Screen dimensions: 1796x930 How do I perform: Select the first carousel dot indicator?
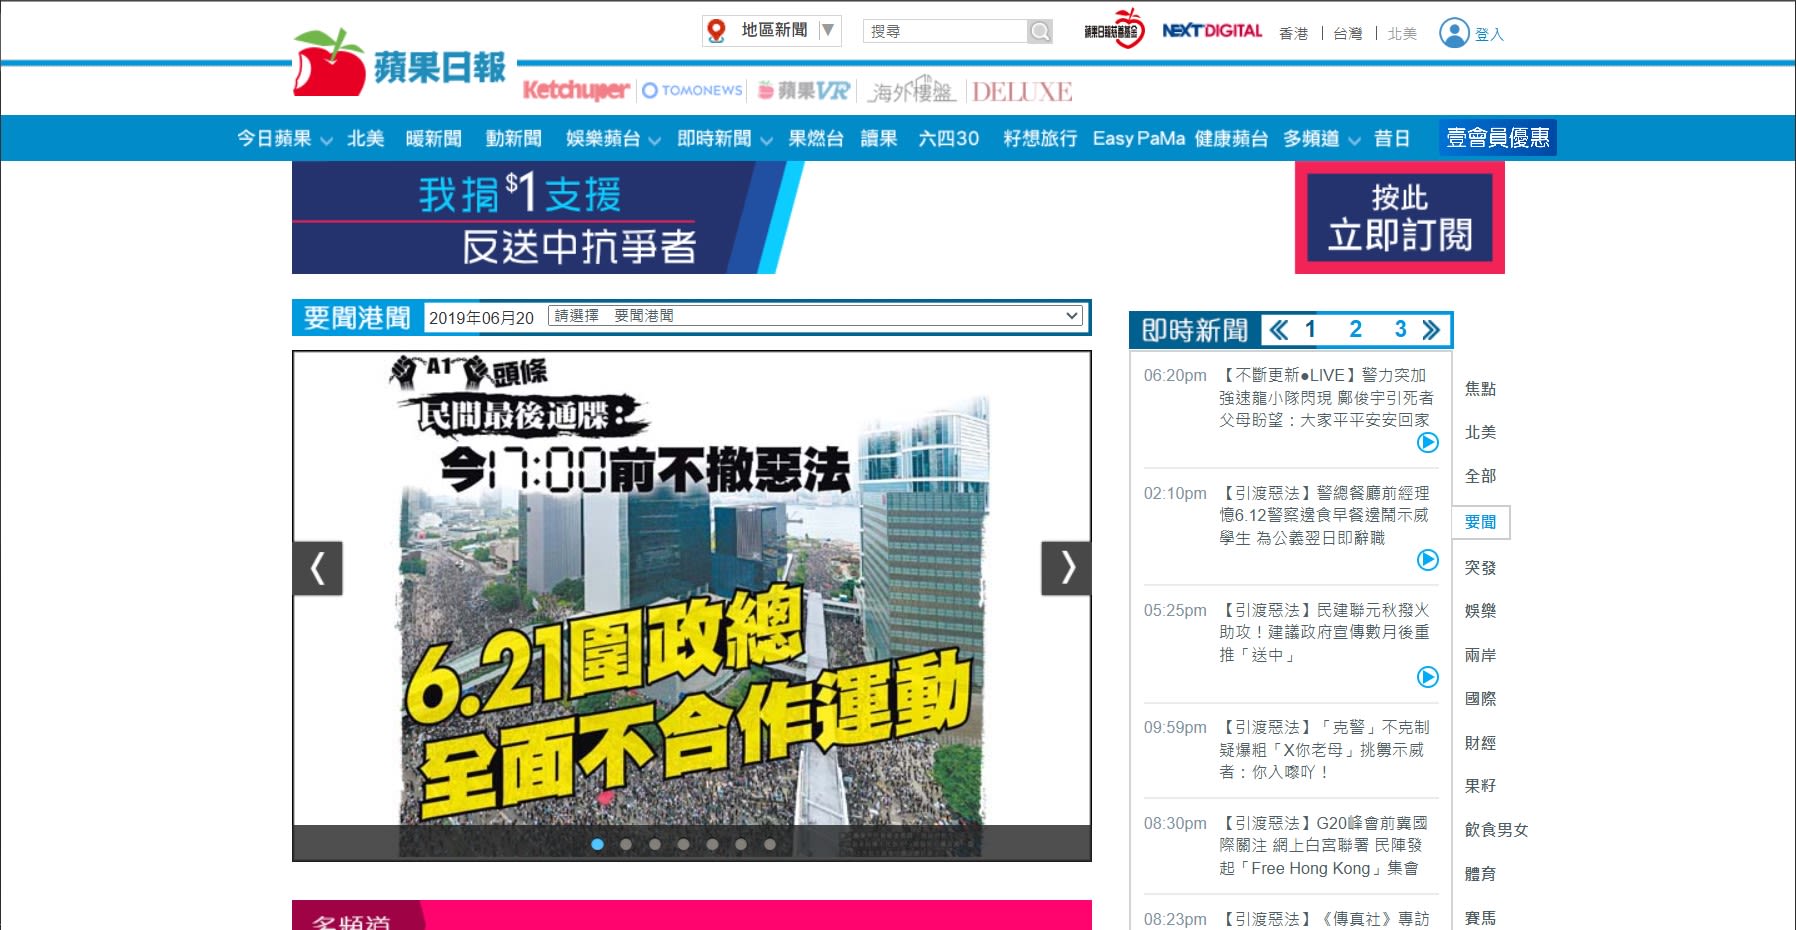coord(597,844)
